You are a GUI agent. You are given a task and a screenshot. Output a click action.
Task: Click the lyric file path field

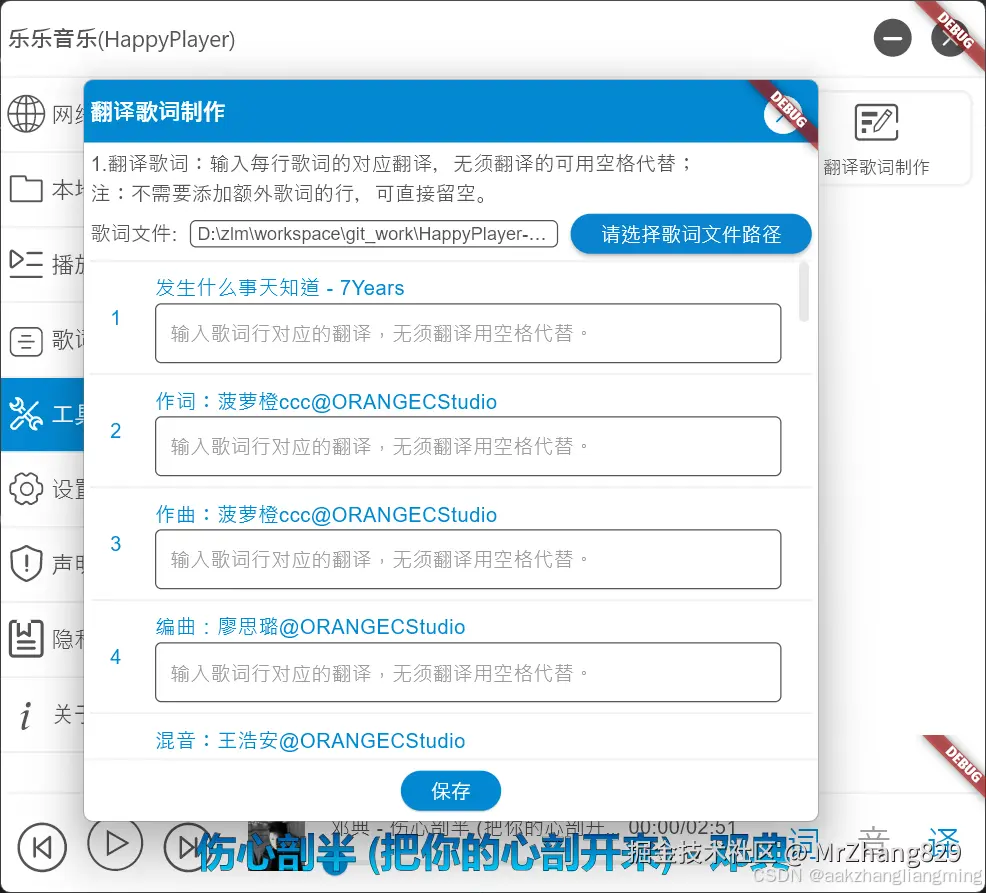point(374,234)
